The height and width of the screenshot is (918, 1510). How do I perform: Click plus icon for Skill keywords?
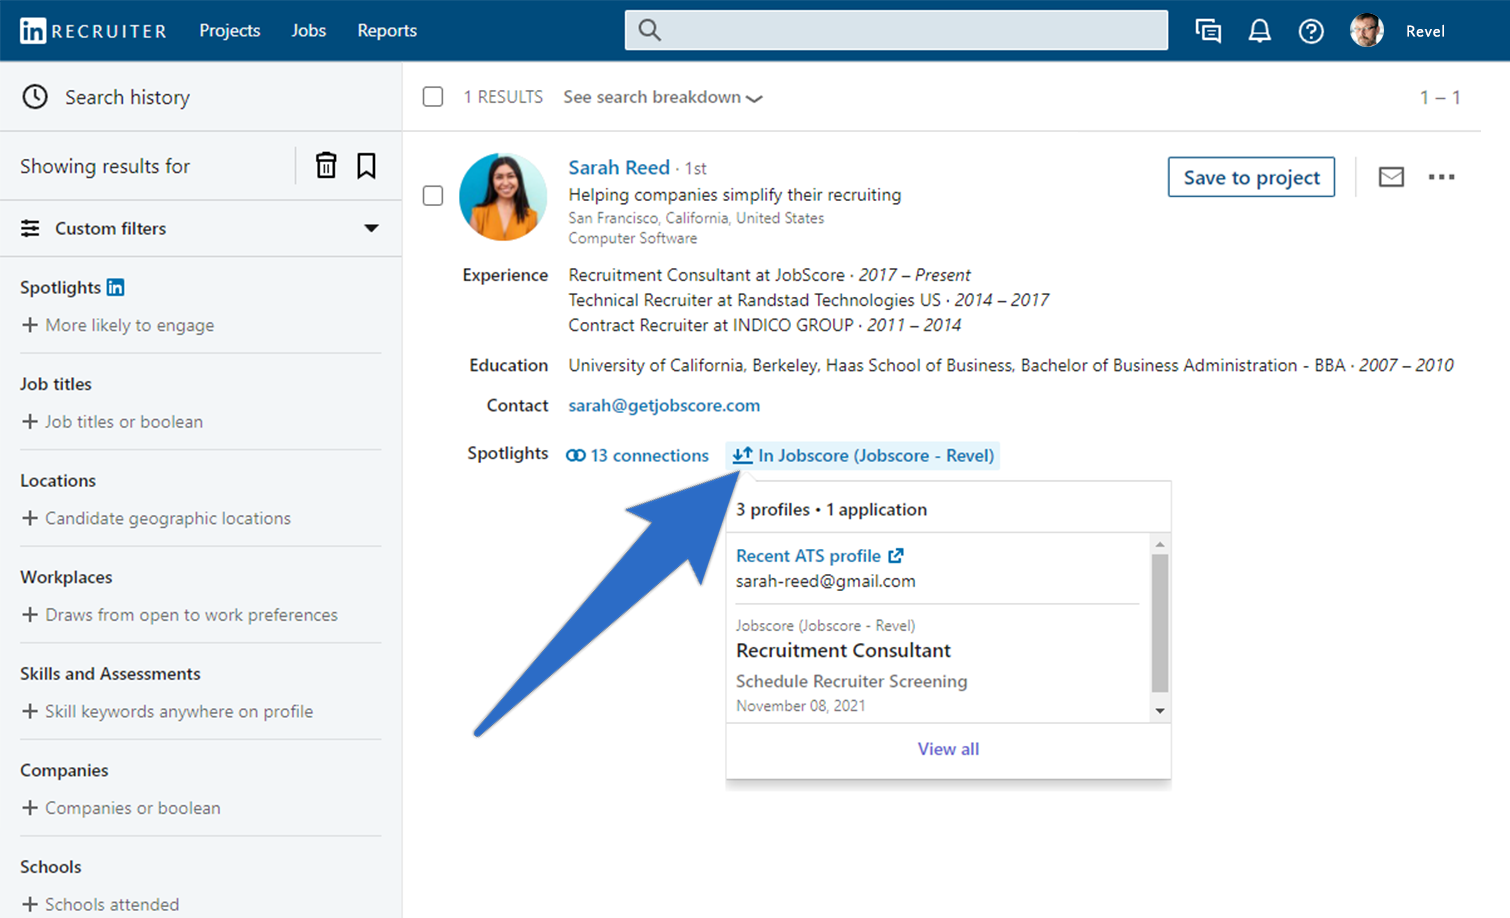pyautogui.click(x=30, y=711)
